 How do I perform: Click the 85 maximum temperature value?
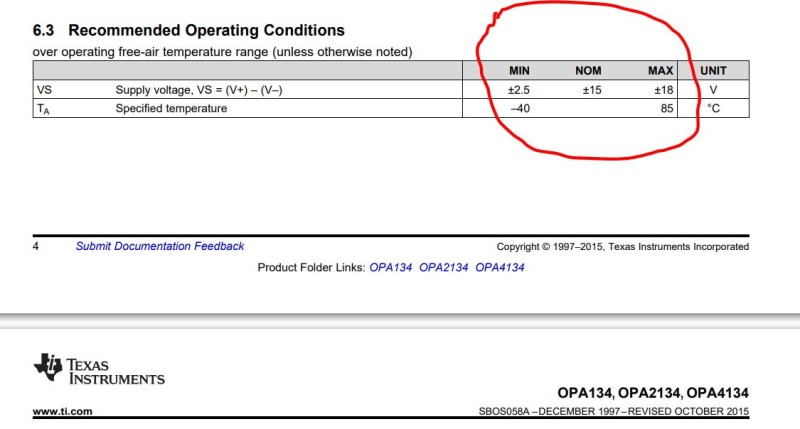point(667,108)
